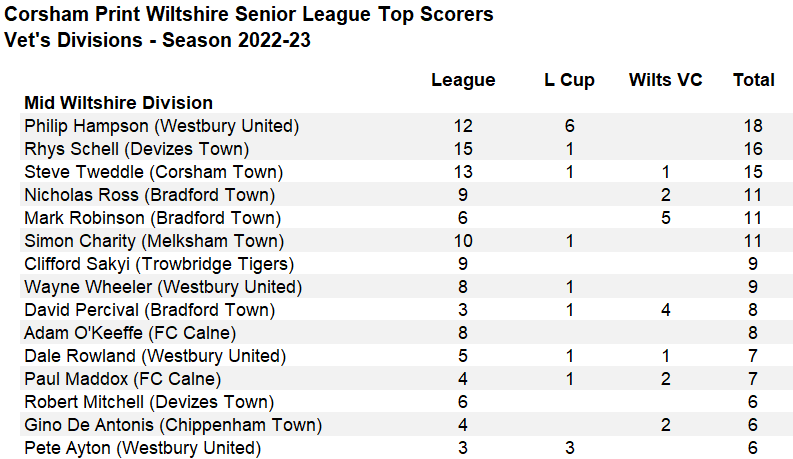This screenshot has height=459, width=793.
Task: Click Pete Ayton (Westbury United) name
Action: [142, 448]
